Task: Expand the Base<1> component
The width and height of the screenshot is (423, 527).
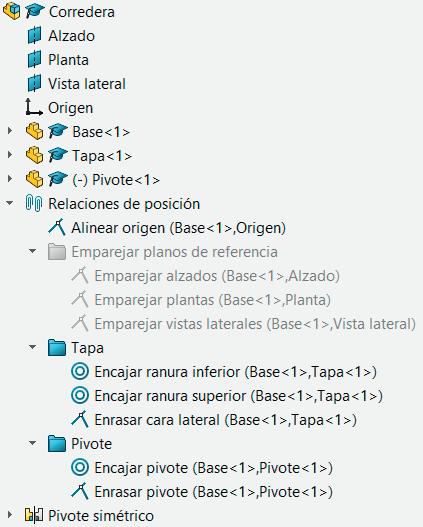Action: click(x=10, y=131)
